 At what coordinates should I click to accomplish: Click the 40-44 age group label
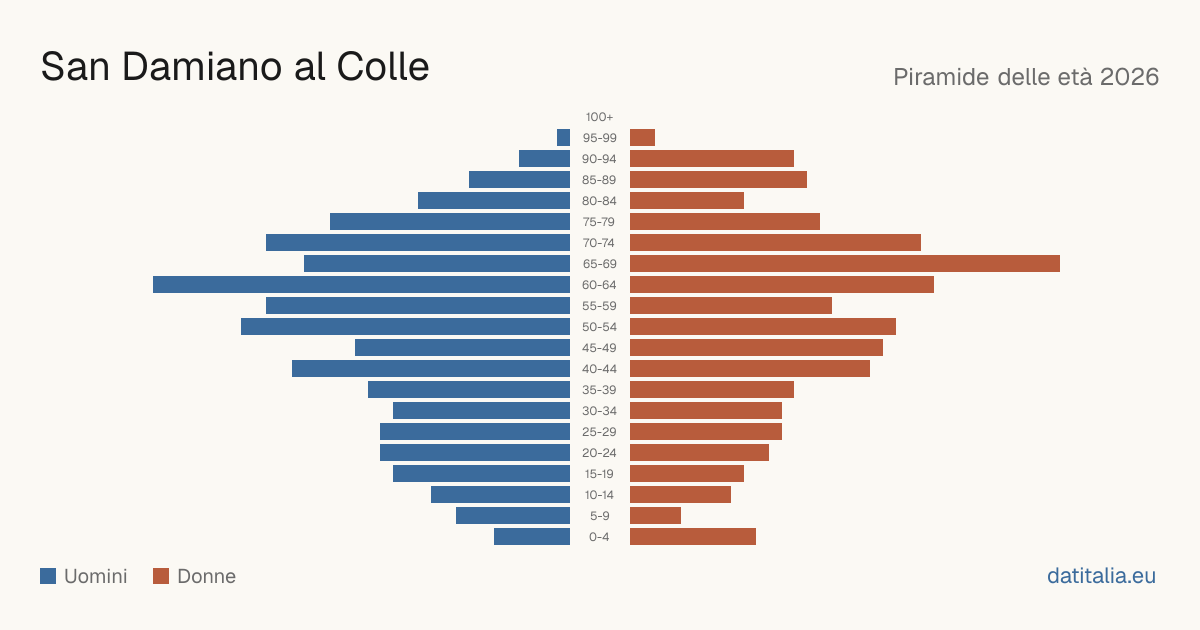coord(600,369)
